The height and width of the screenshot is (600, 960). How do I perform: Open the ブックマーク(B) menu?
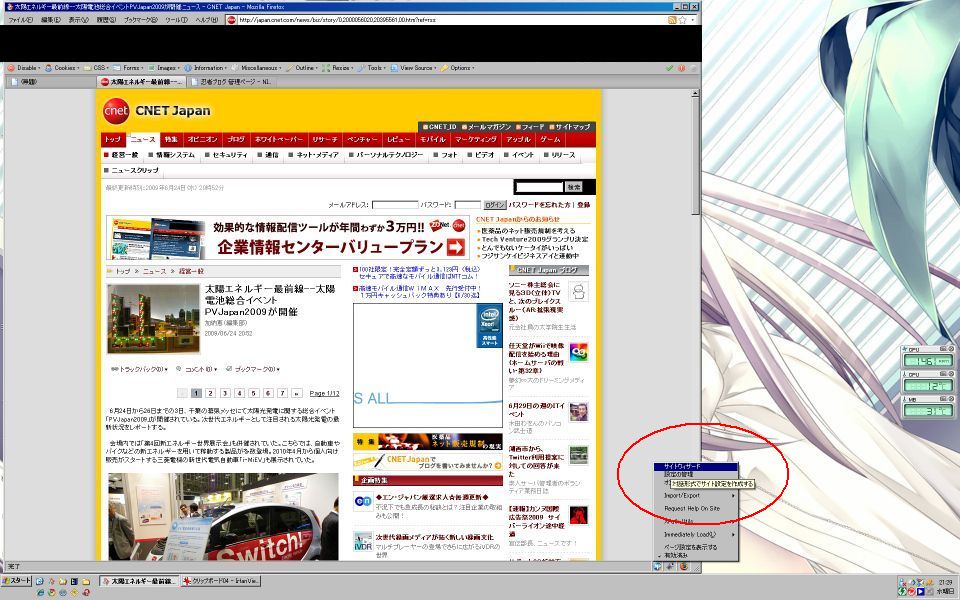click(140, 20)
